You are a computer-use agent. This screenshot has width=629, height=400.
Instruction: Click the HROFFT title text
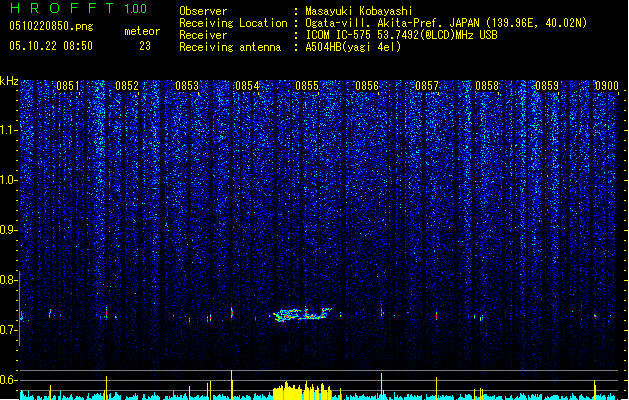pos(62,8)
